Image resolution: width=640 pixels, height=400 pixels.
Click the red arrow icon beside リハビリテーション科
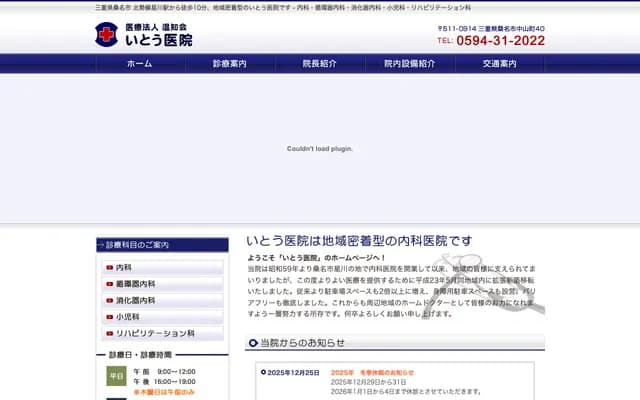pyautogui.click(x=109, y=333)
